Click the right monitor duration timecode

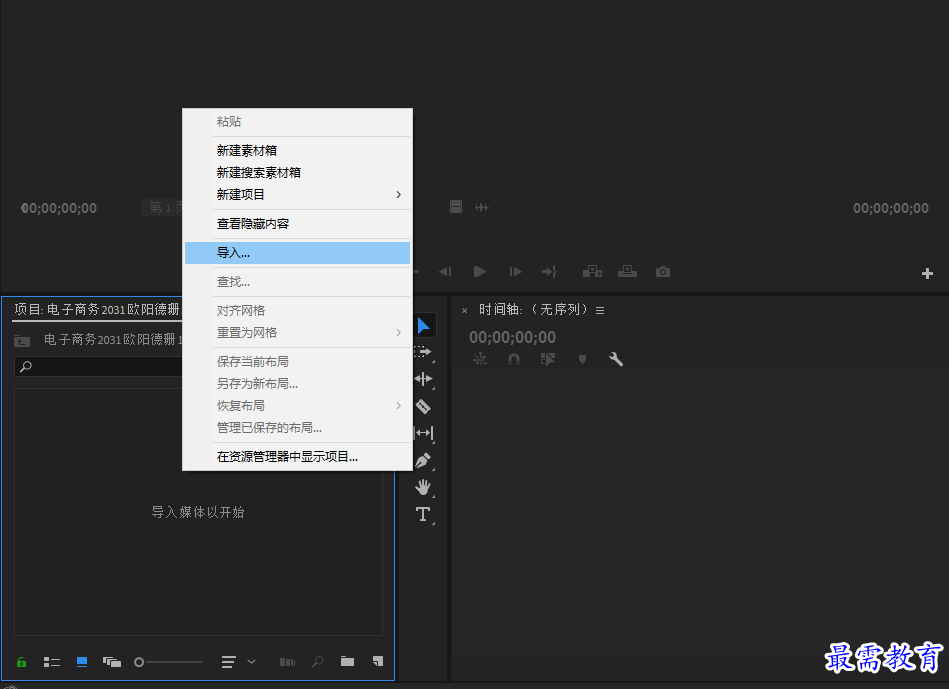click(x=890, y=208)
